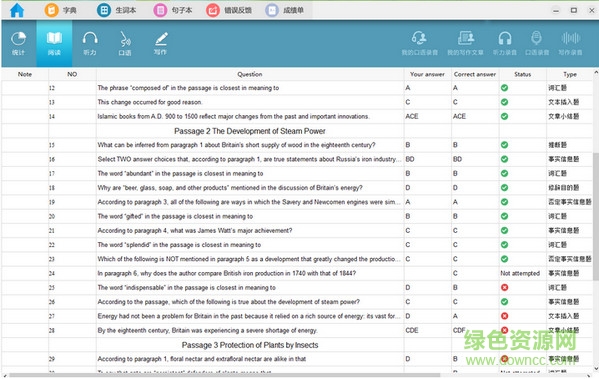This screenshot has height=379, width=599.
Task: Select the 'composed of' question row 12
Action: [297, 88]
